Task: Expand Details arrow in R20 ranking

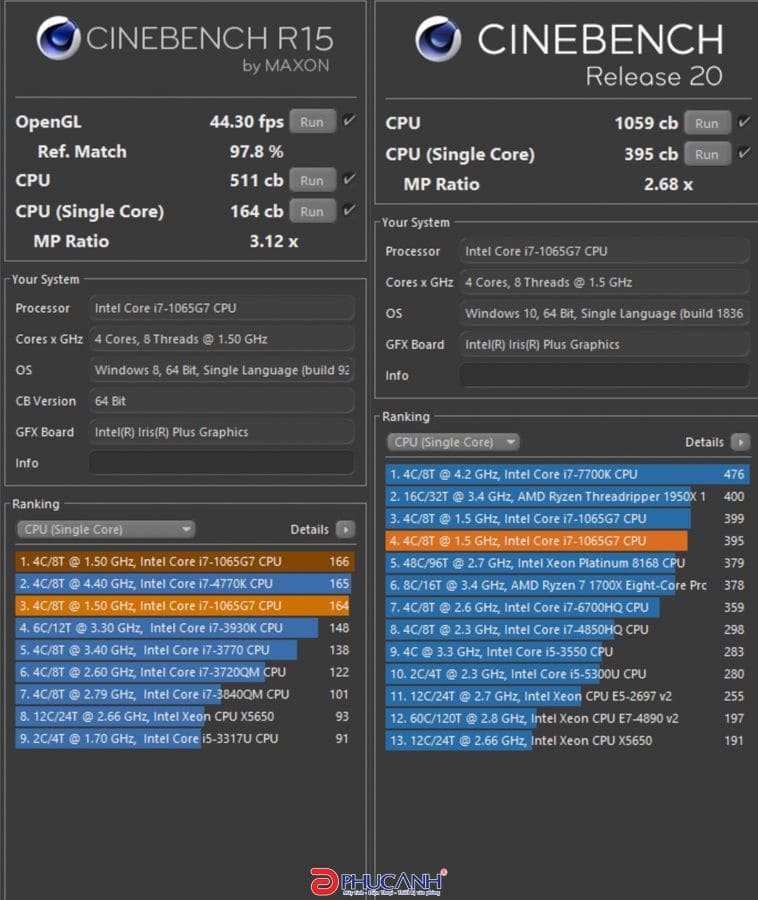Action: (740, 442)
